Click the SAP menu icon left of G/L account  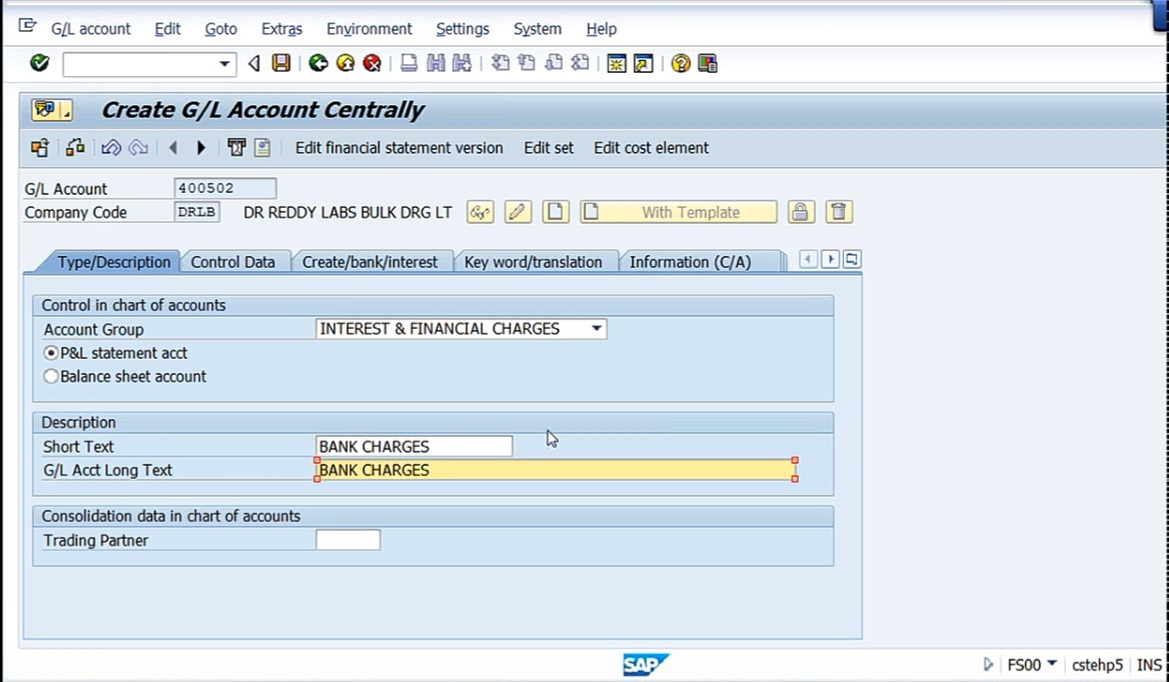tap(28, 27)
